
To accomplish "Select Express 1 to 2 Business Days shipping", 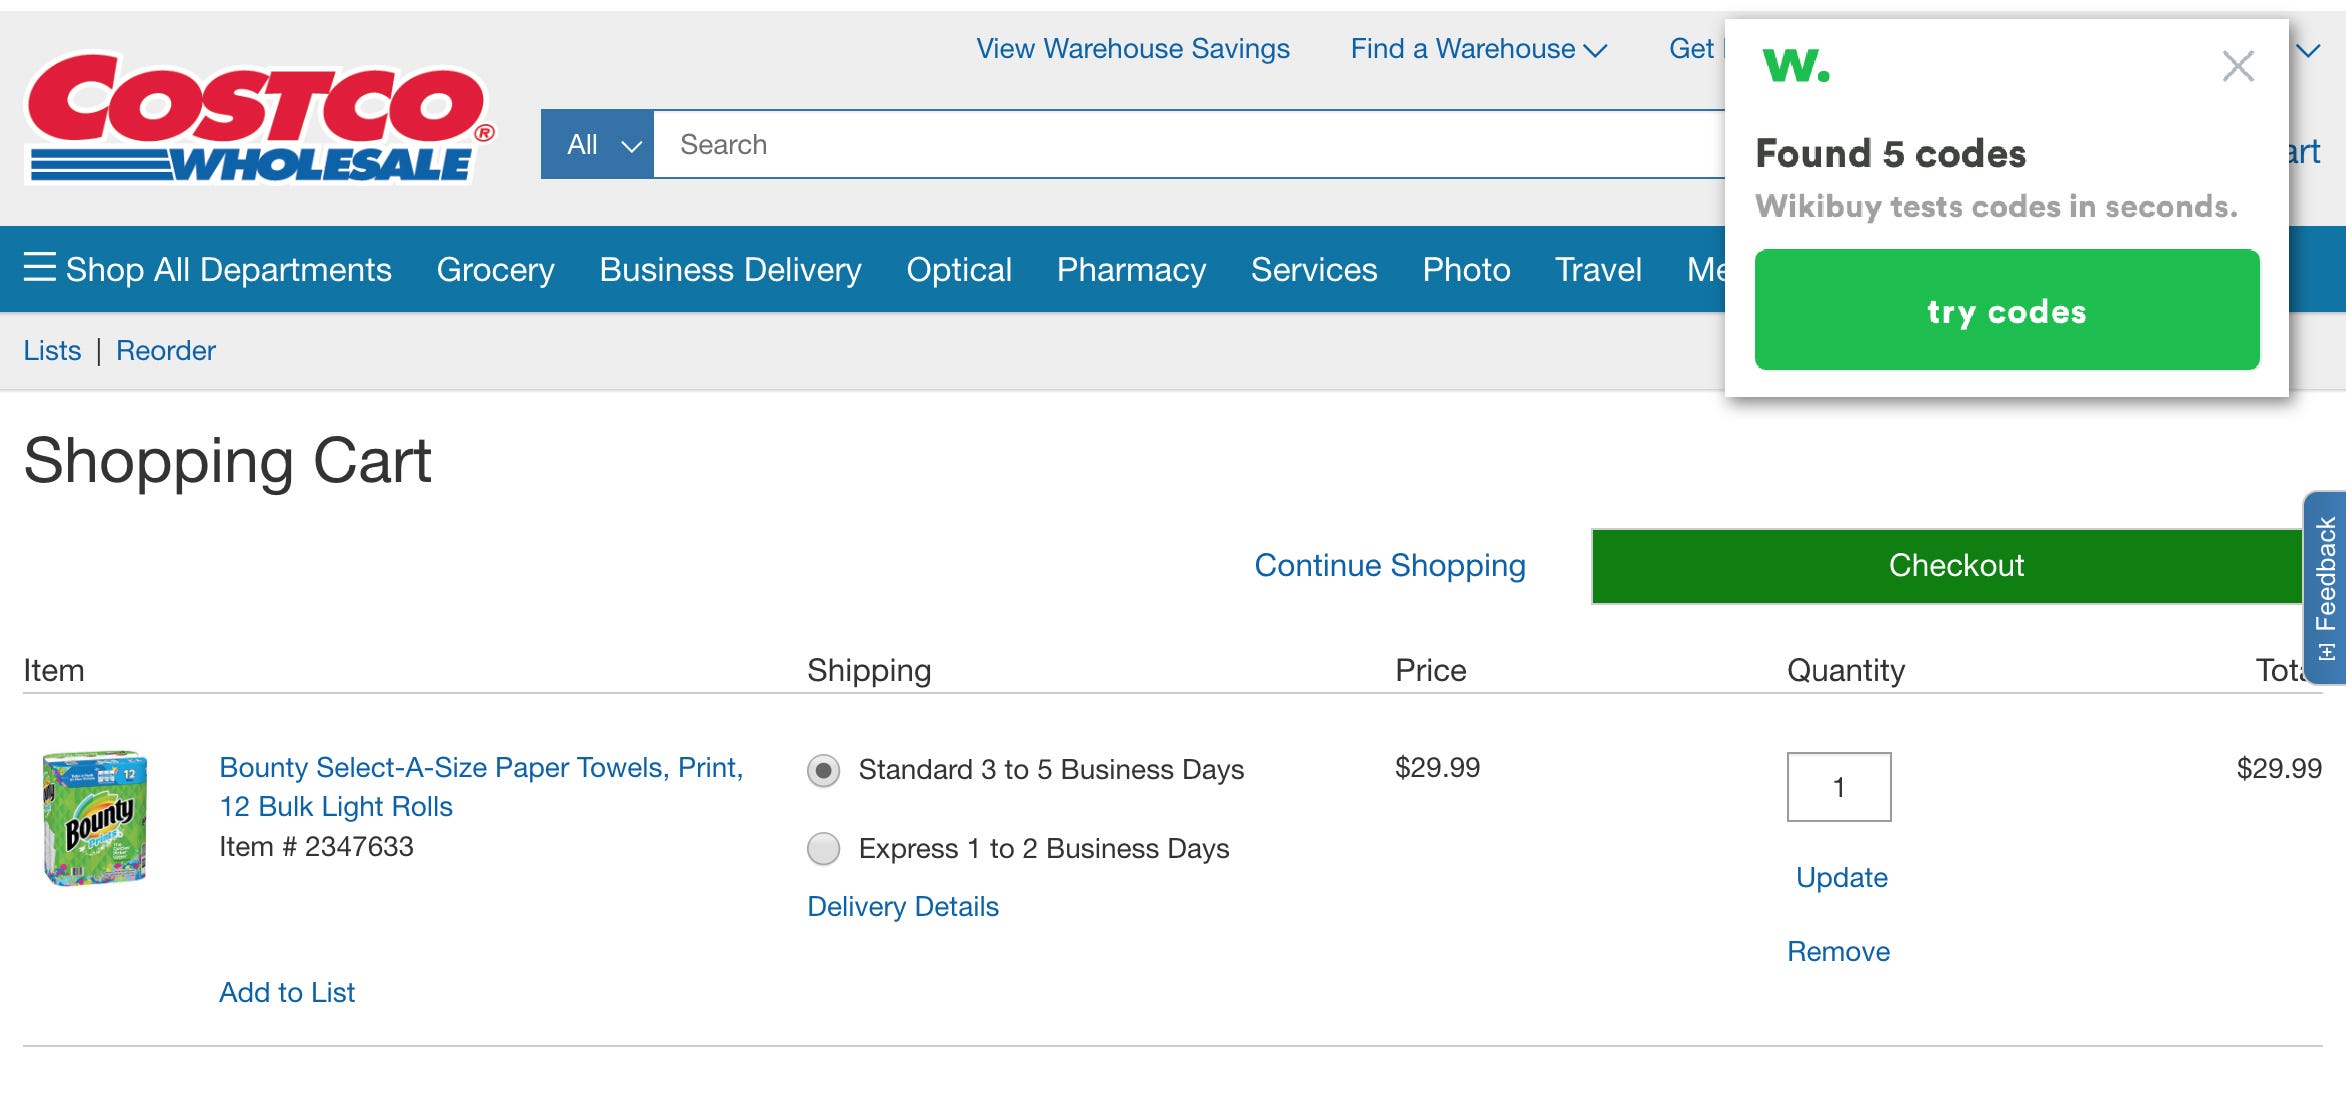I will click(823, 849).
